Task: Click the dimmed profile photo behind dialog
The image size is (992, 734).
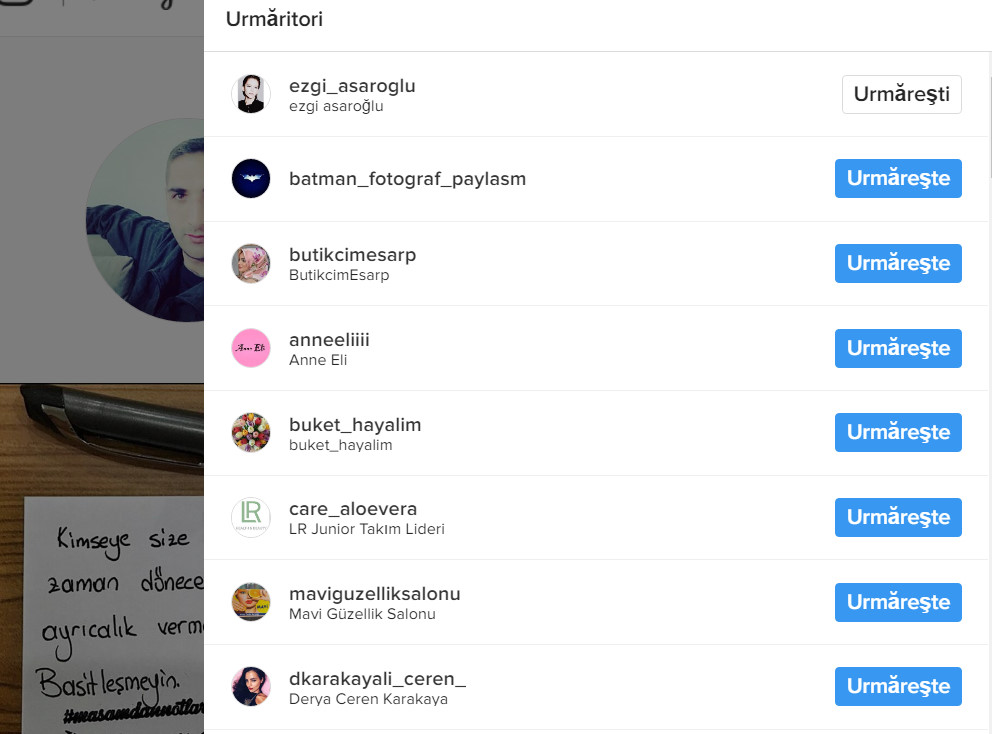Action: (x=145, y=220)
